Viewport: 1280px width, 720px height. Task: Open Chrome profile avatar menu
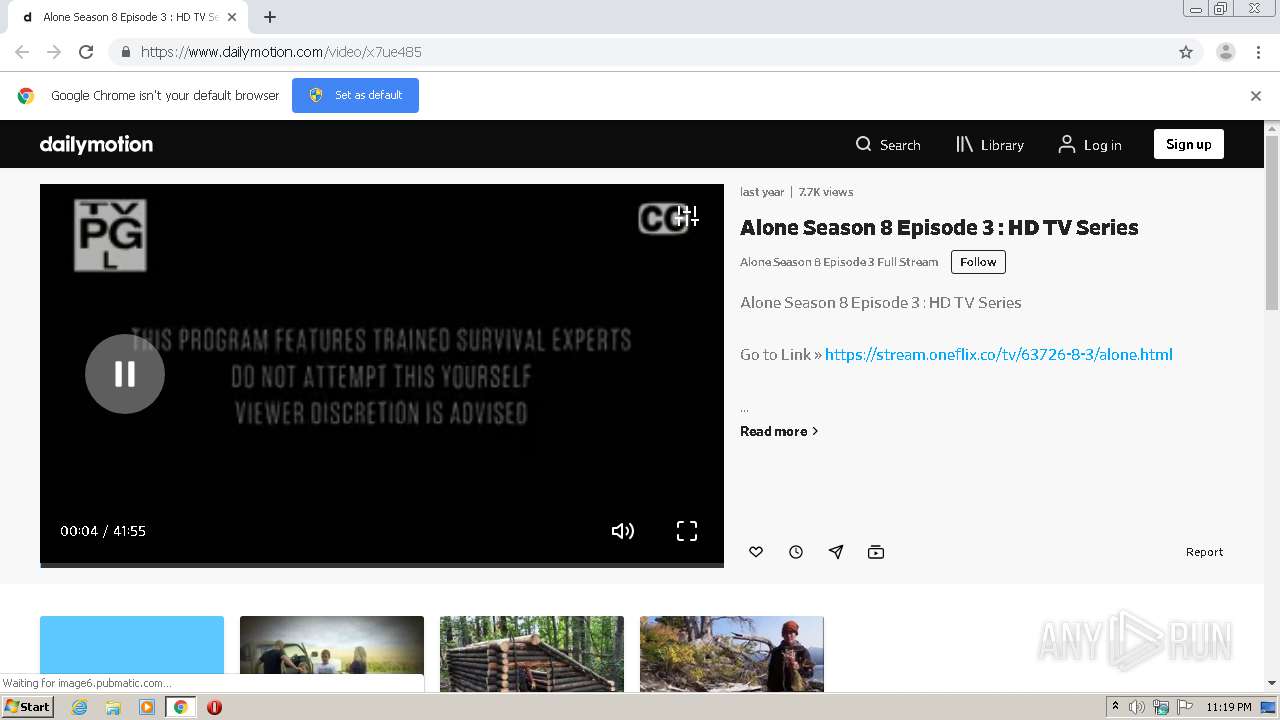click(1226, 52)
